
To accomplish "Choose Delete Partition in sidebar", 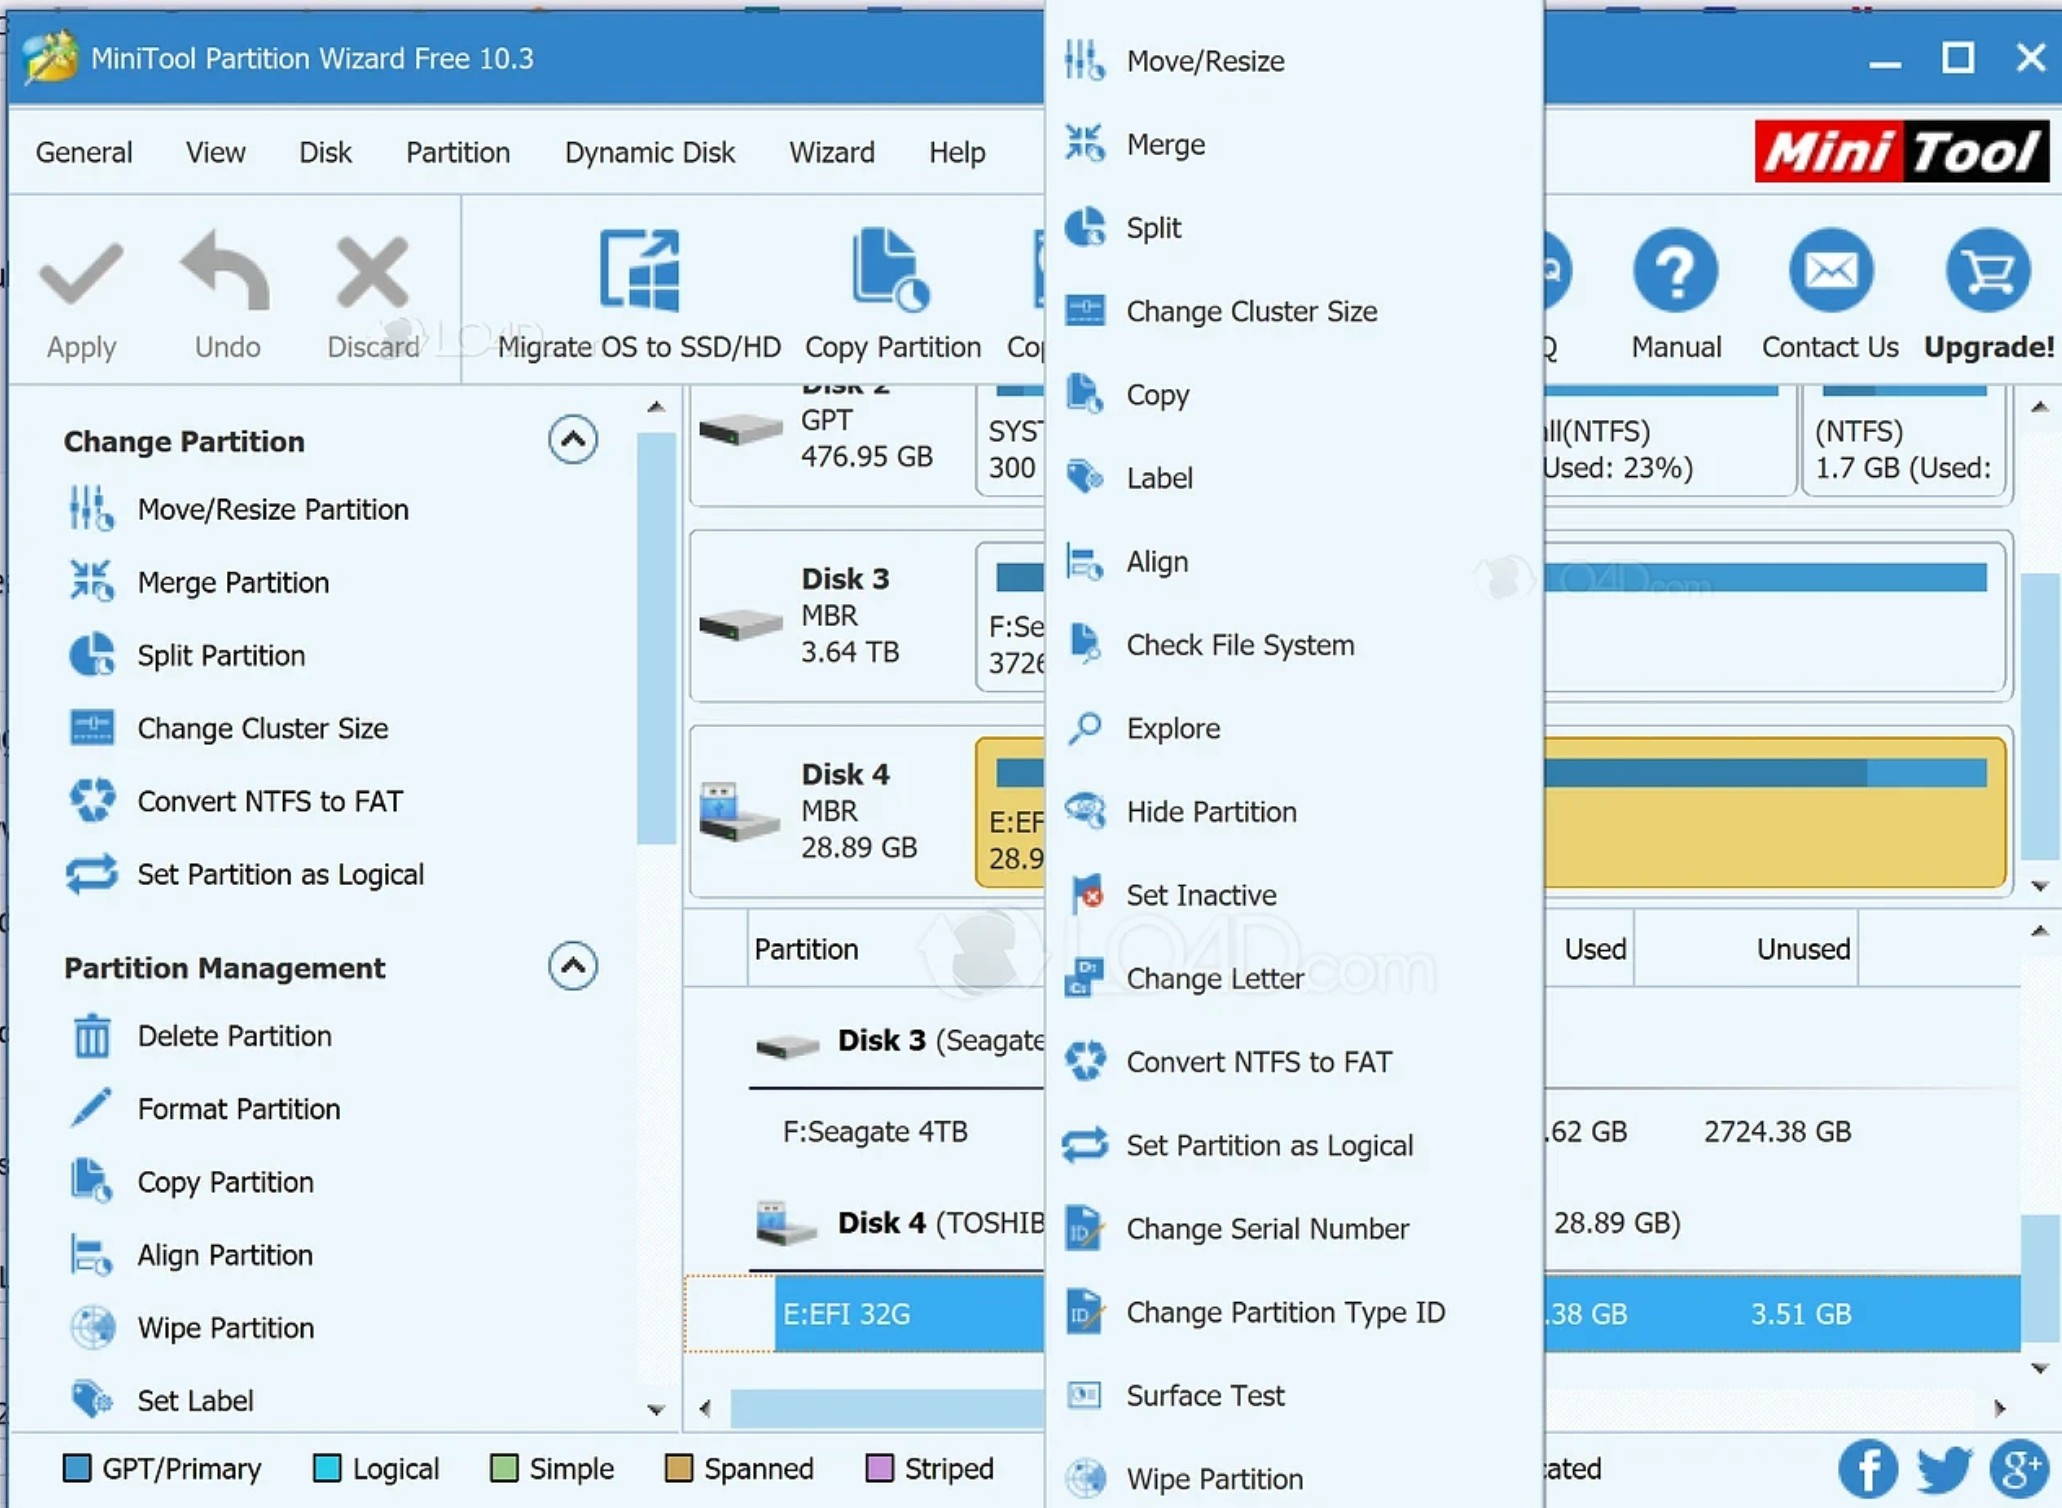I will [201, 1036].
